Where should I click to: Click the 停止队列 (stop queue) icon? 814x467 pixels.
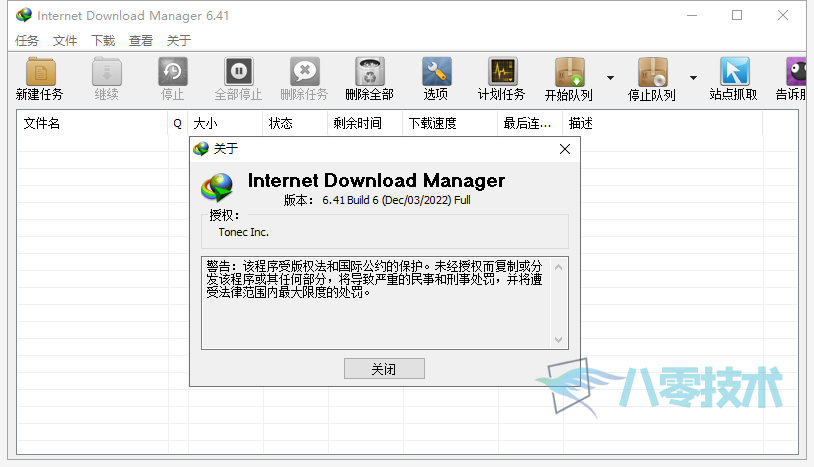[x=653, y=72]
